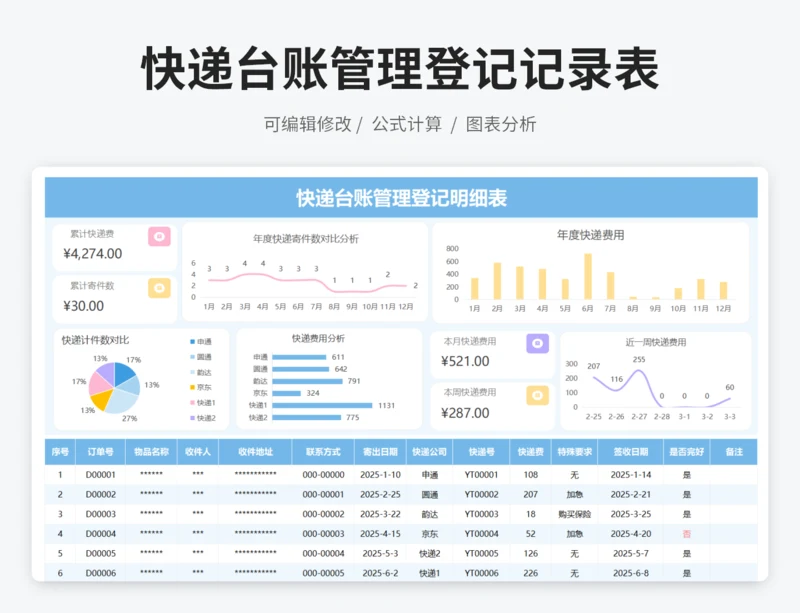Click the pink icon on 累计快递费 card
This screenshot has height=613, width=800.
[x=159, y=236]
